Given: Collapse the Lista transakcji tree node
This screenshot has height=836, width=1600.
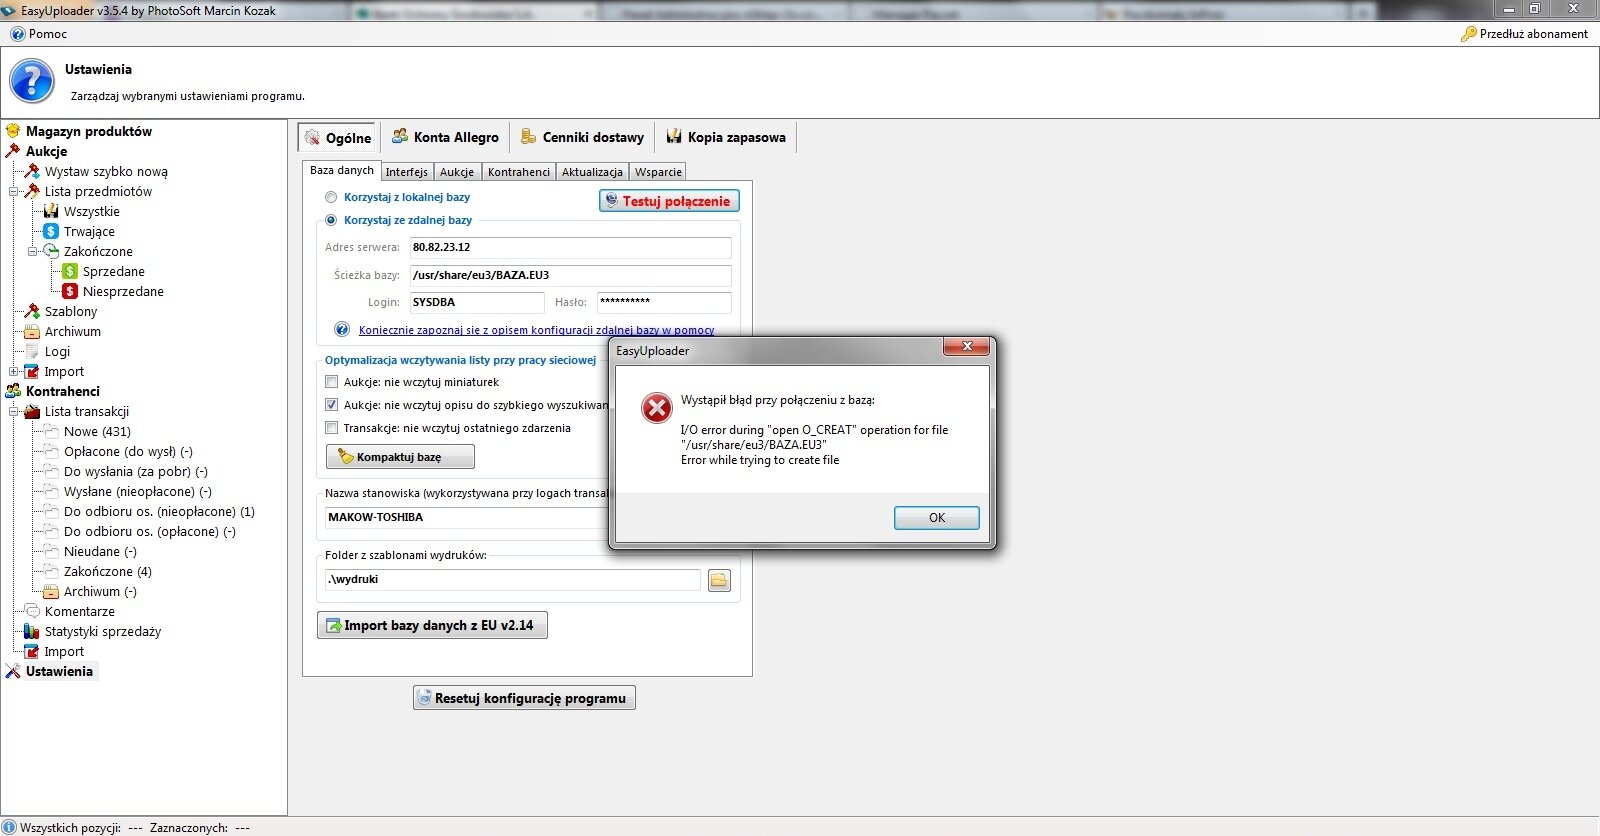Looking at the screenshot, I should [14, 411].
